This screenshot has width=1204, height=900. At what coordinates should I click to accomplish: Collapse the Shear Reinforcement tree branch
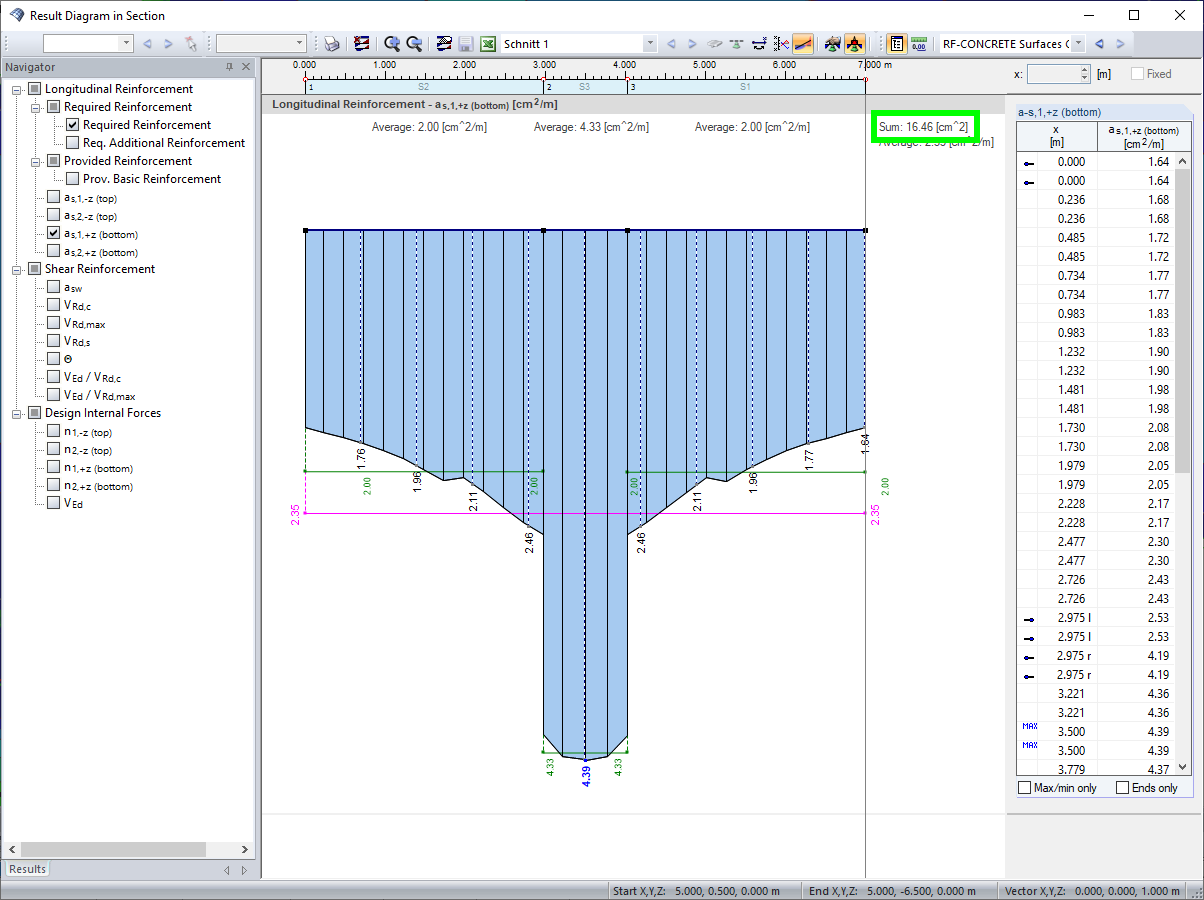(18, 269)
